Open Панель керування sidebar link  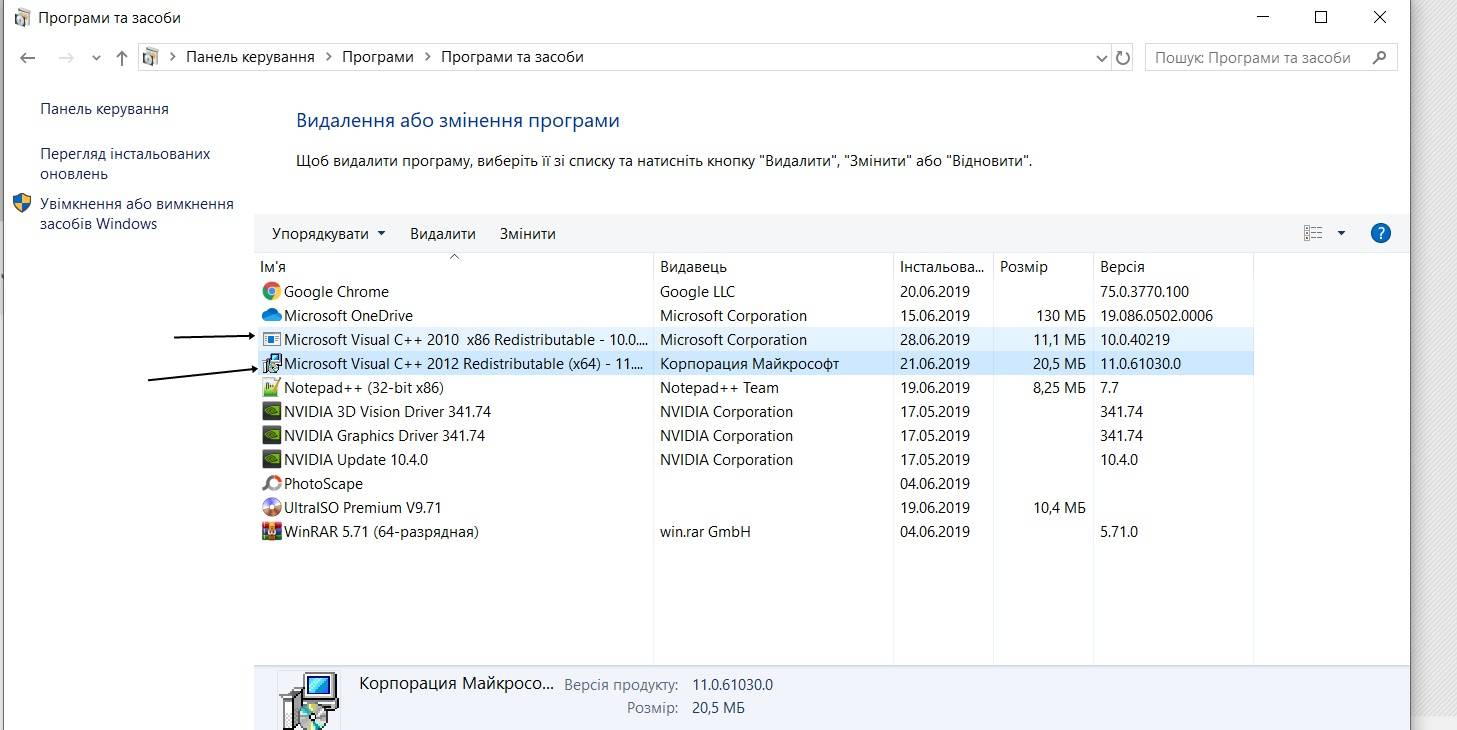(x=104, y=109)
